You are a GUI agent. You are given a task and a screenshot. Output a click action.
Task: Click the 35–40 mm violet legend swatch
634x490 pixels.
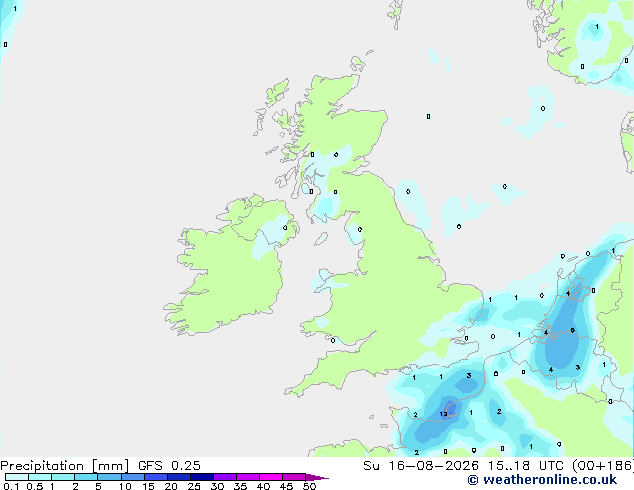tap(248, 477)
